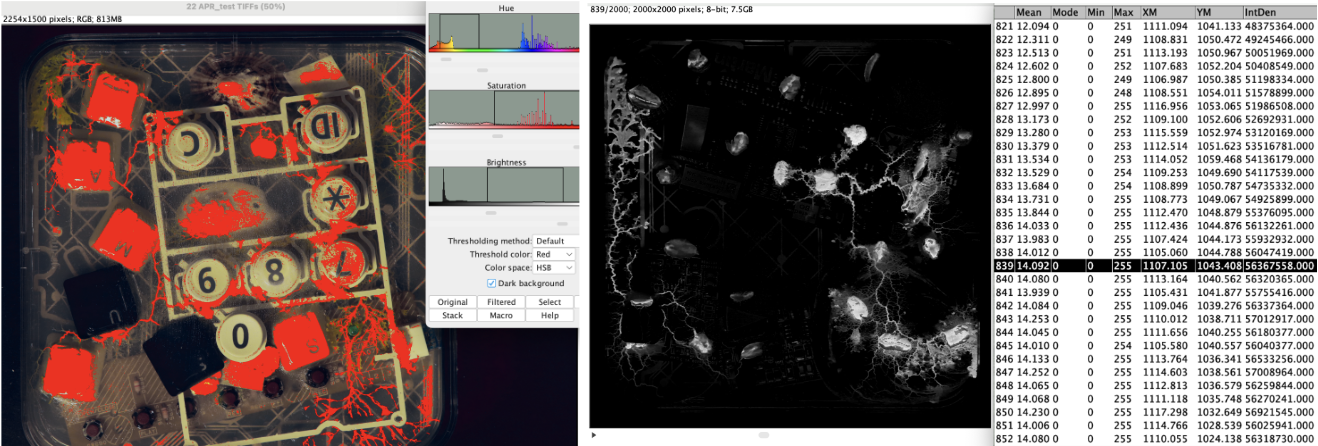1318x446 pixels.
Task: Select highlighted row 839 in results table
Action: click(1155, 266)
